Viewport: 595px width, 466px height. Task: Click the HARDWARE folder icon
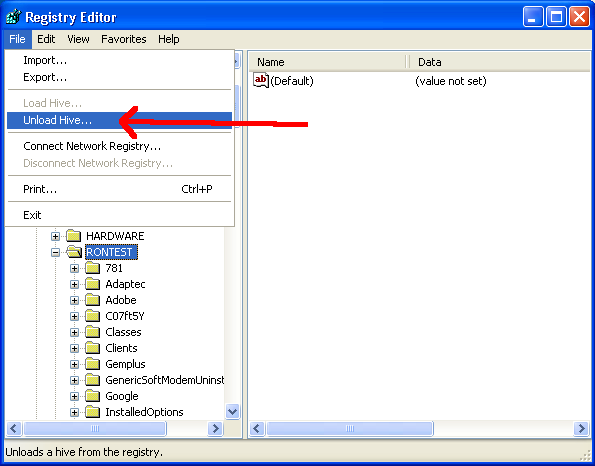point(74,236)
